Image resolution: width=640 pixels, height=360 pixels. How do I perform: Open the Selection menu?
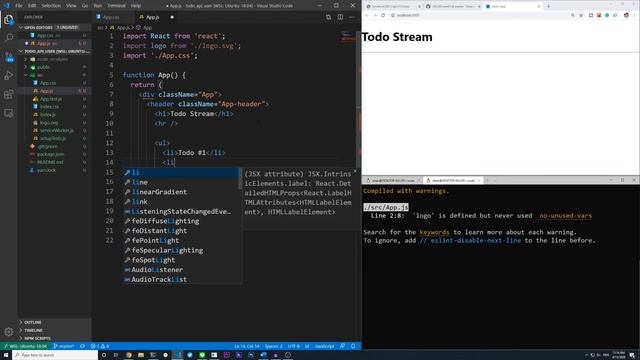51,6
